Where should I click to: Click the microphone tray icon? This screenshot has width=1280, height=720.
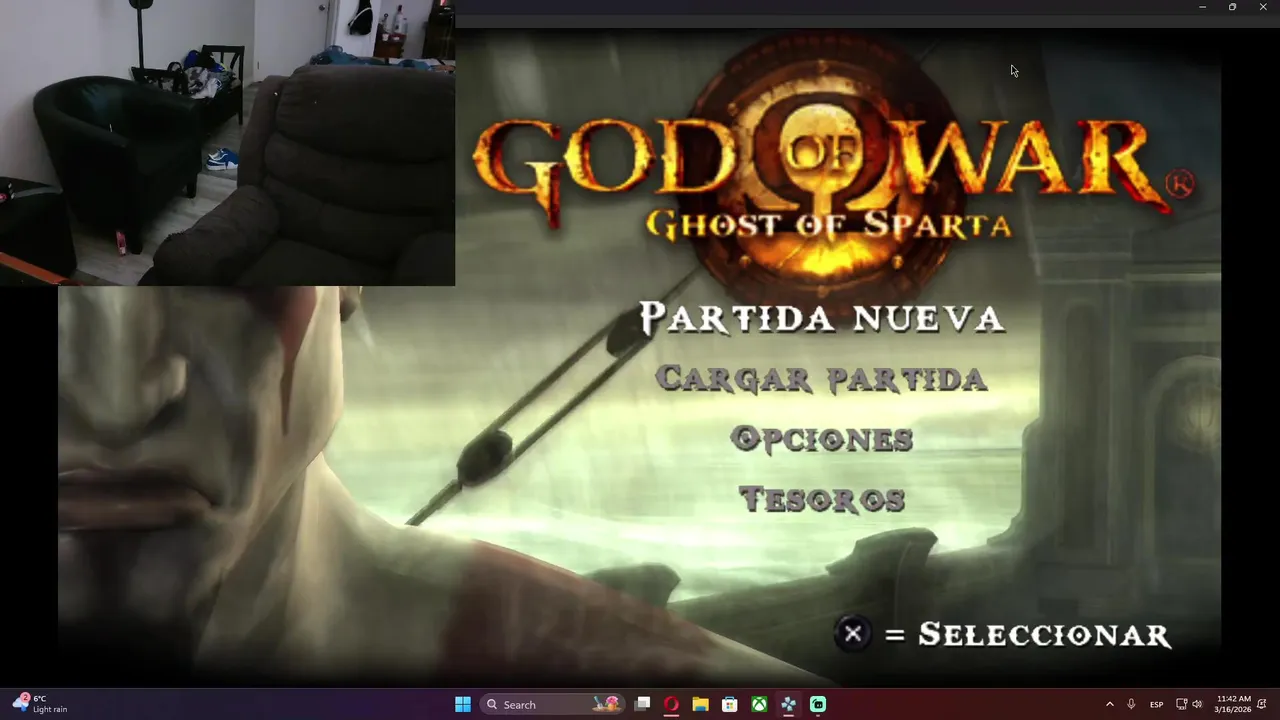click(x=1131, y=704)
